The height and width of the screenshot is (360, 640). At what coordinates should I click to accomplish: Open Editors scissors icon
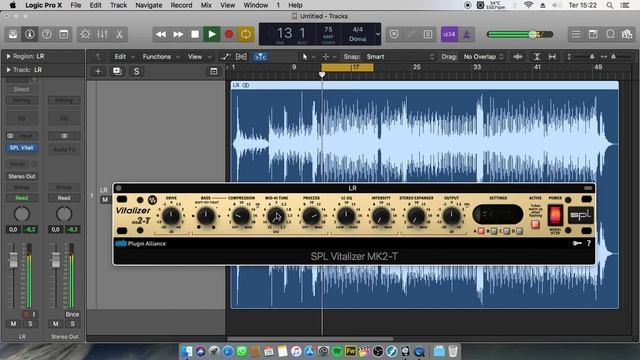[119, 34]
